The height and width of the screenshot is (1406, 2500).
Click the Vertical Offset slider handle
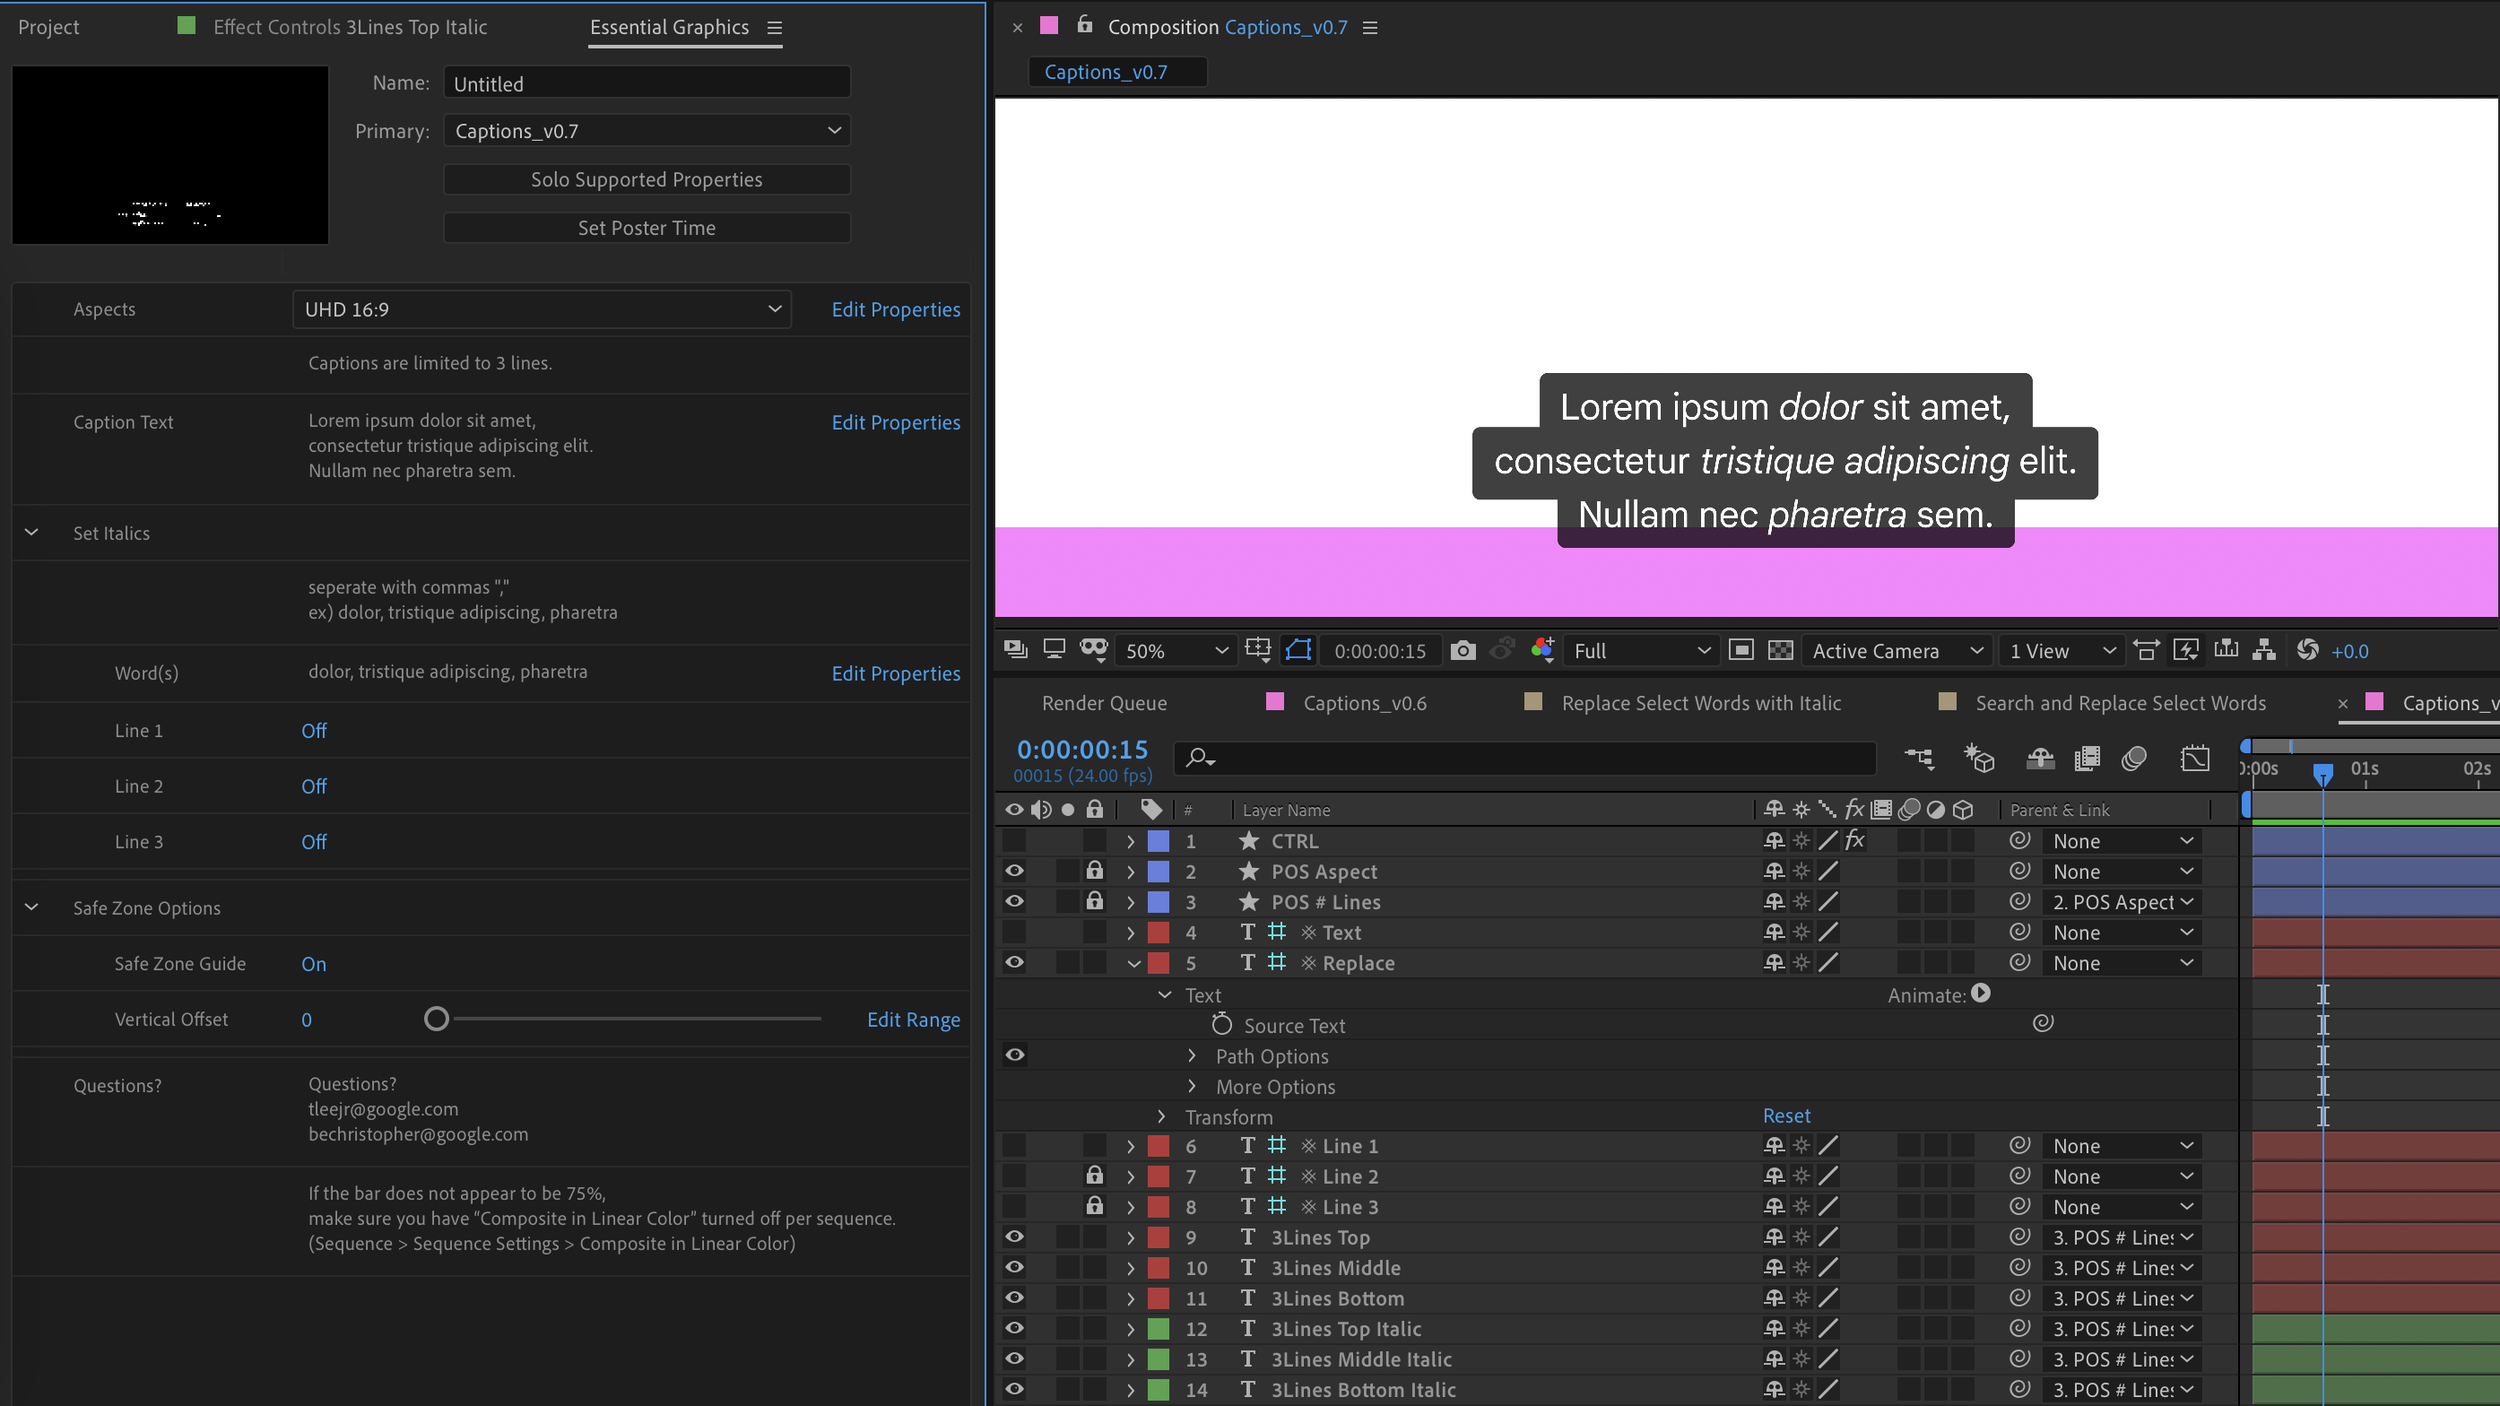pyautogui.click(x=436, y=1019)
